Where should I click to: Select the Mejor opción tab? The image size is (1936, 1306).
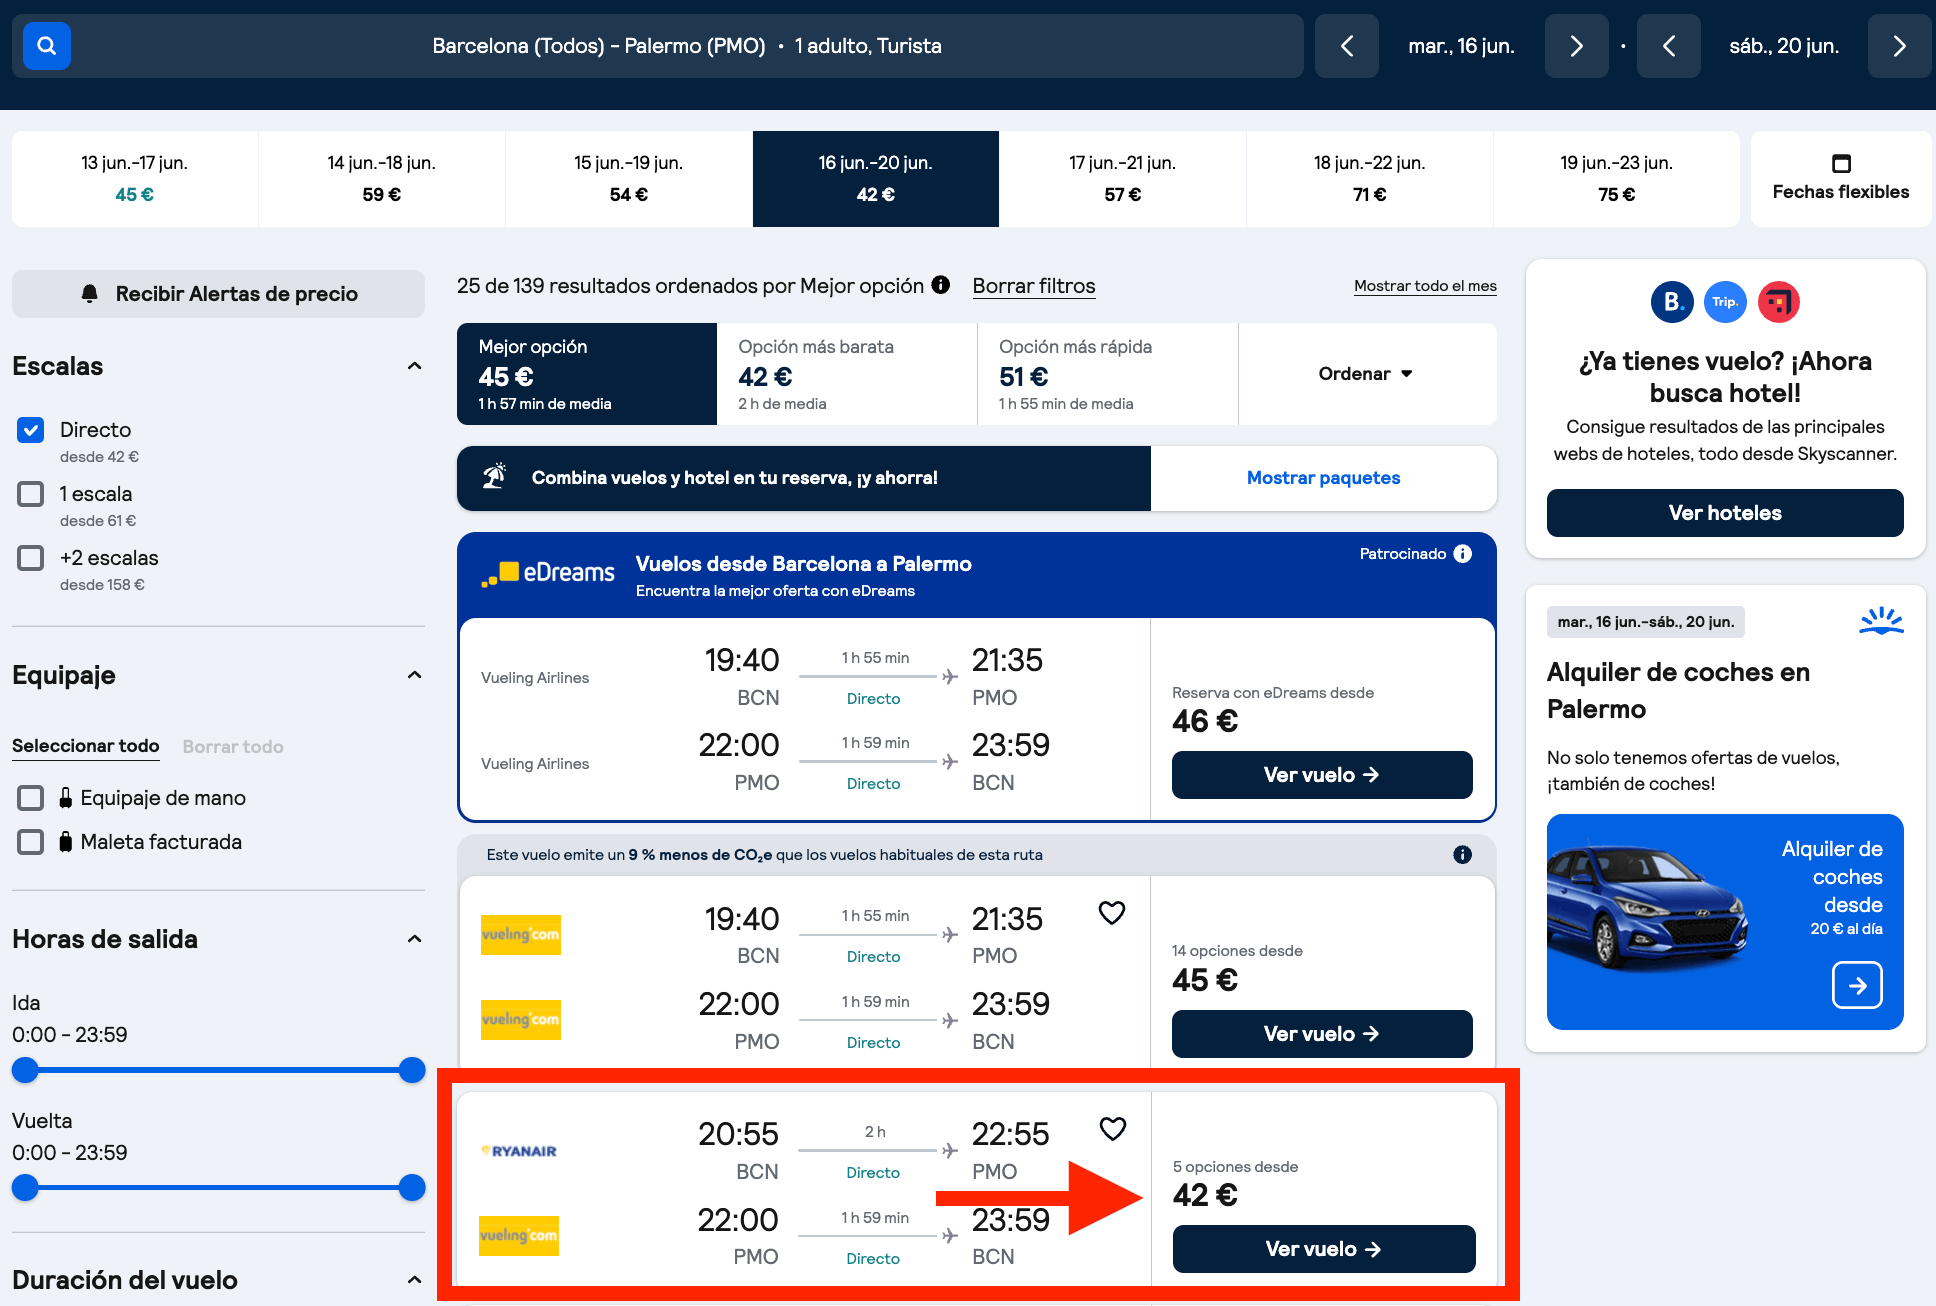click(x=587, y=374)
